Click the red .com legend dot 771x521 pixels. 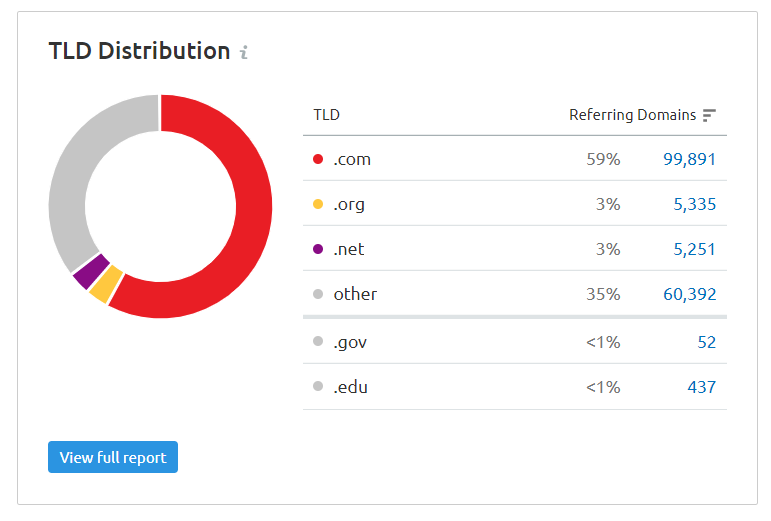tap(318, 159)
